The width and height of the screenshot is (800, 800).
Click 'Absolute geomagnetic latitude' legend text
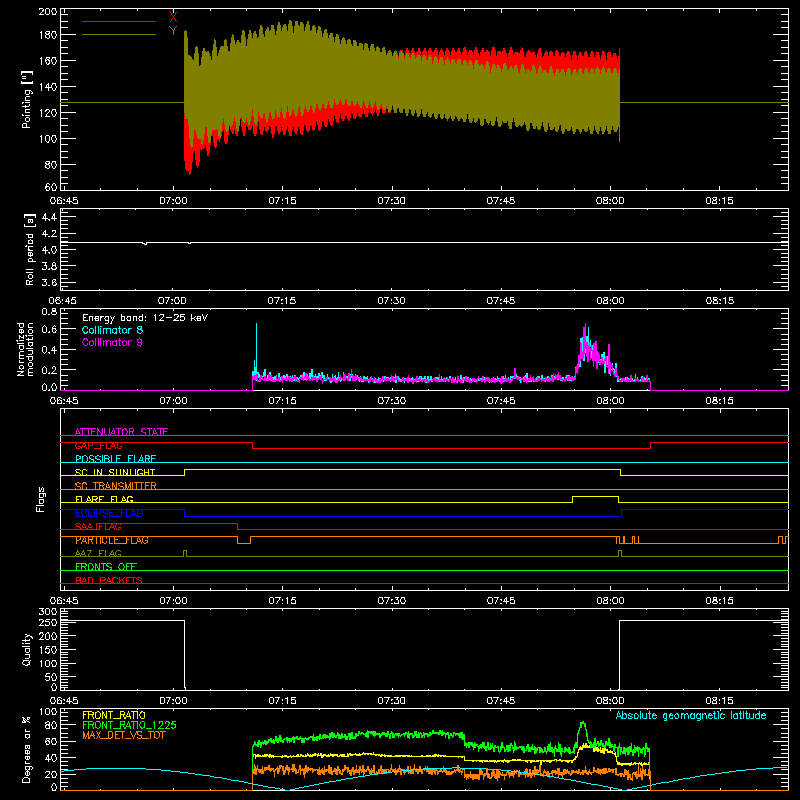(691, 715)
